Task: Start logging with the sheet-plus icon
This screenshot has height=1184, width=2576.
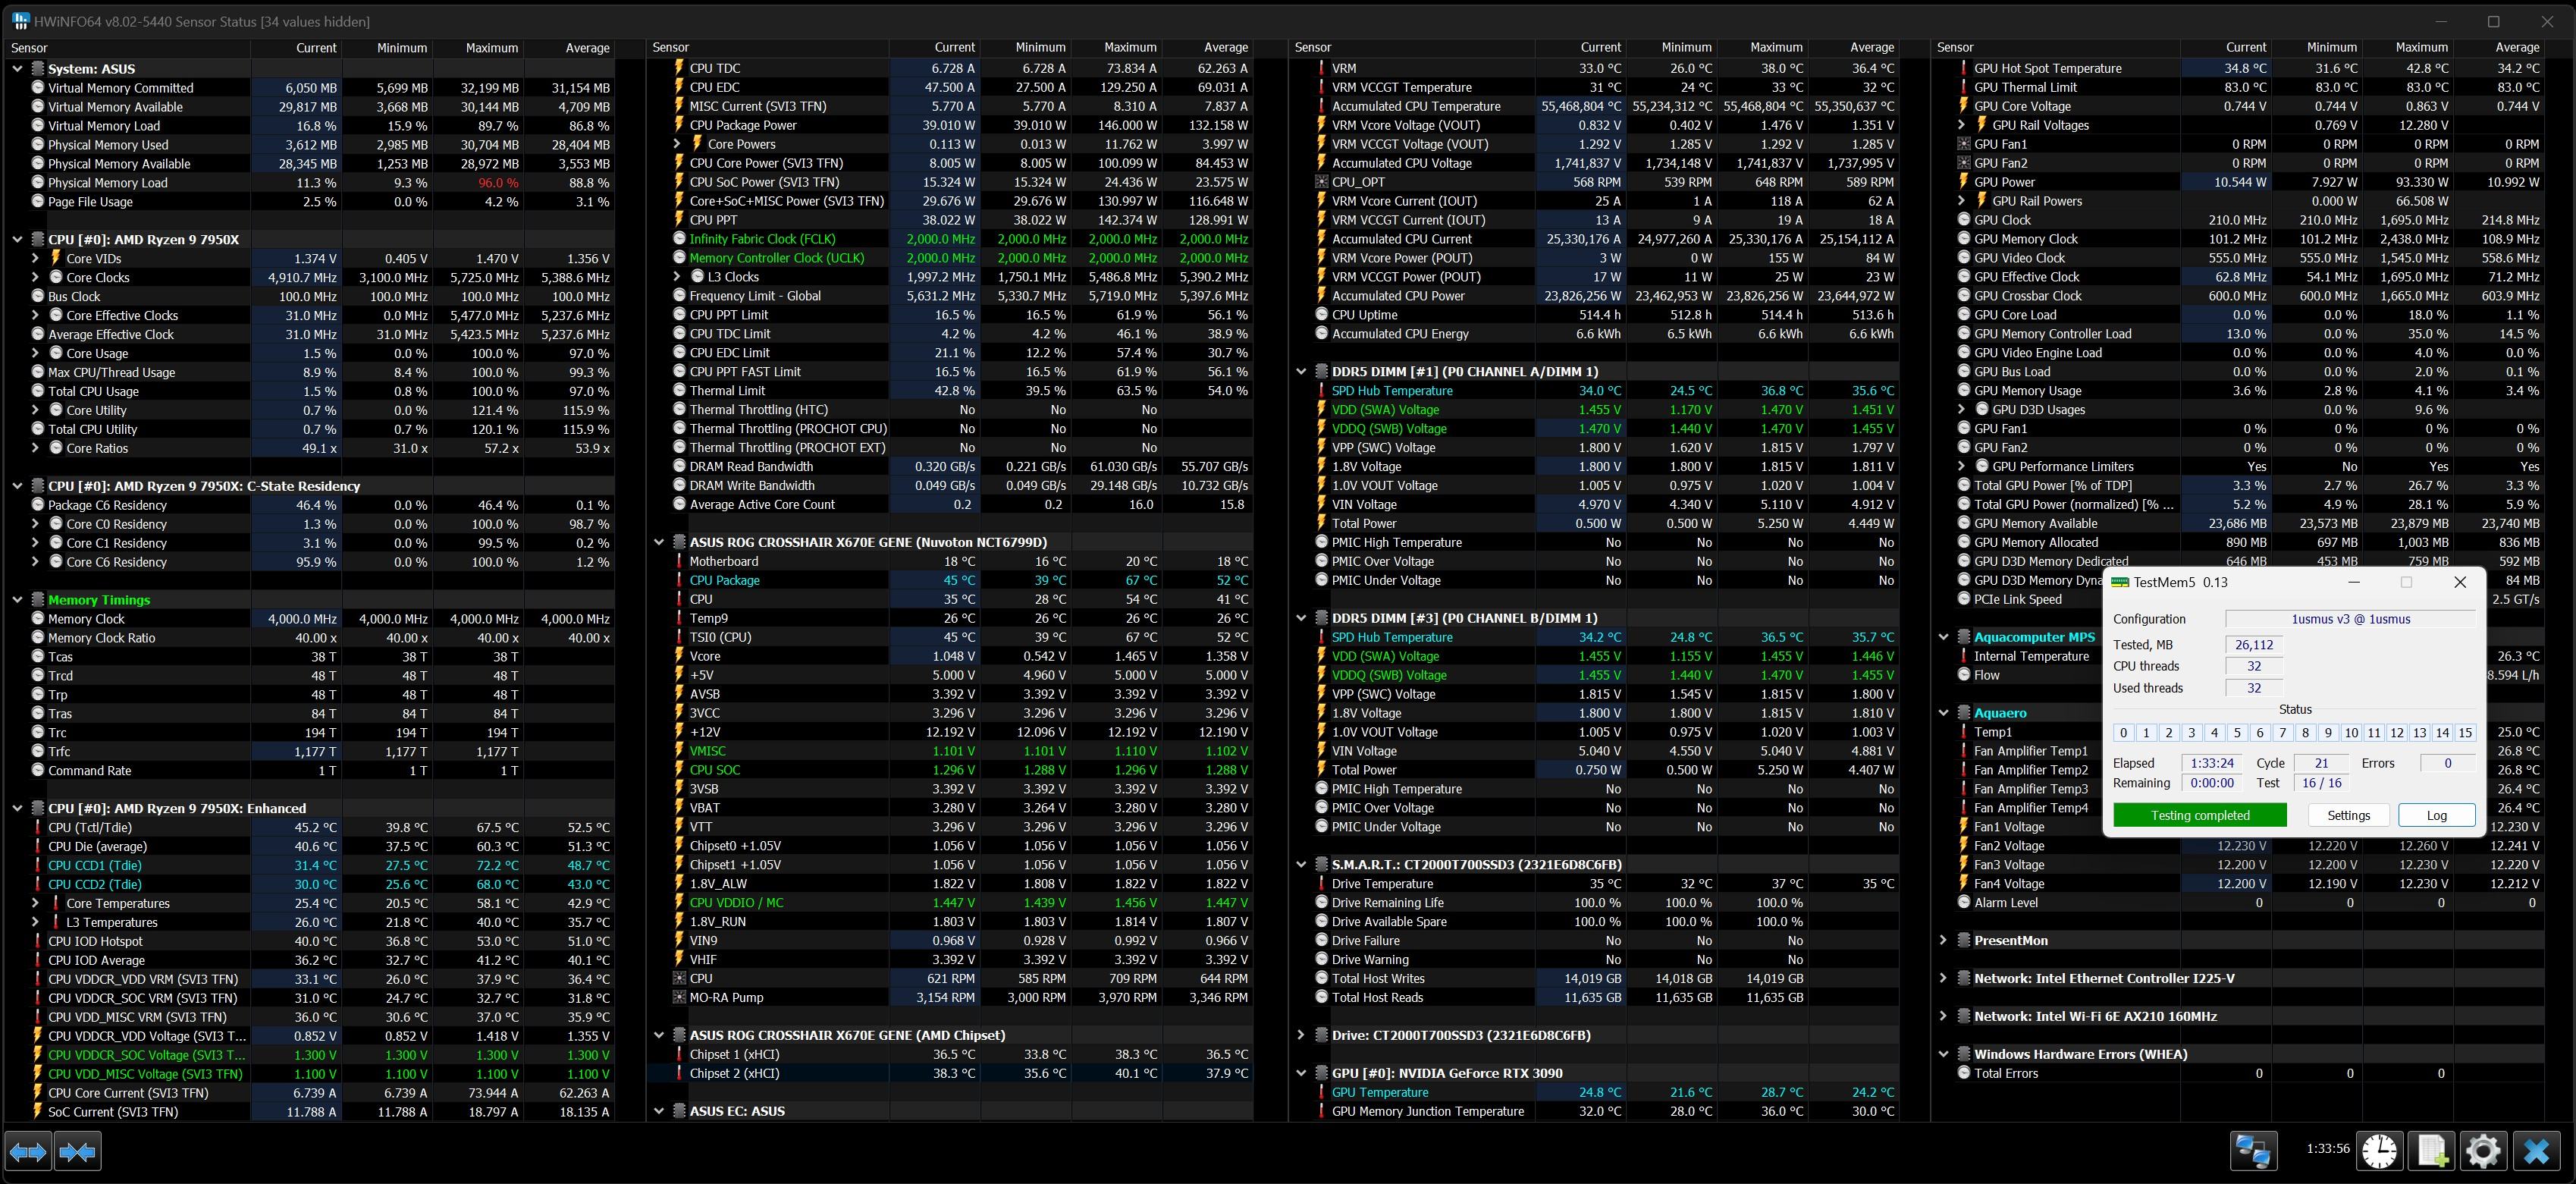Action: tap(2431, 1151)
